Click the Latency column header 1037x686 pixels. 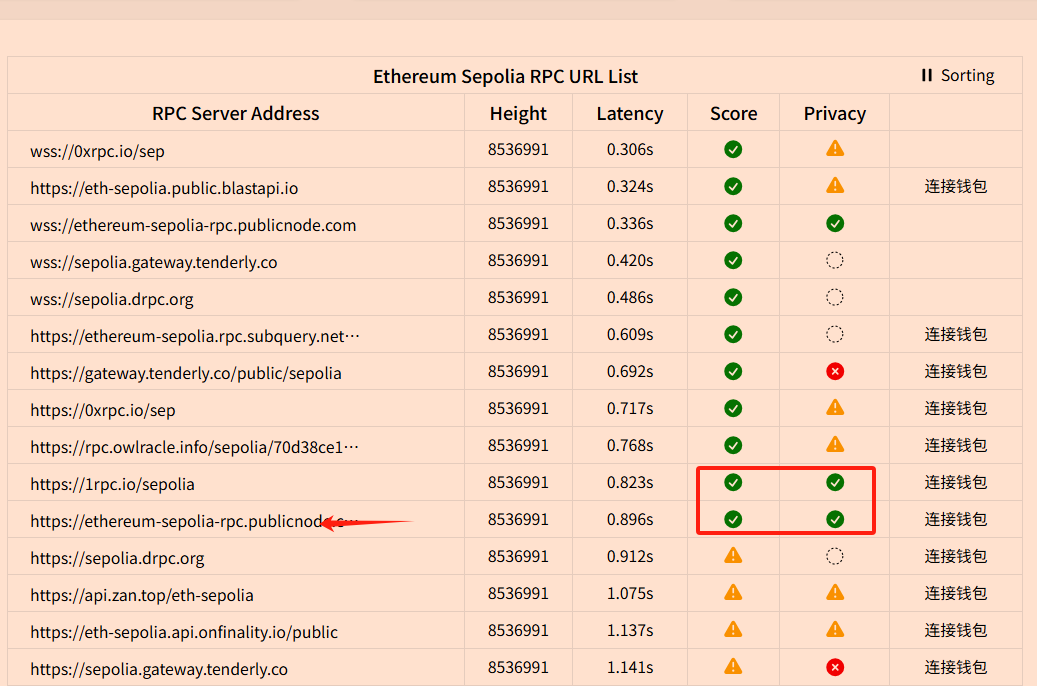tap(630, 113)
